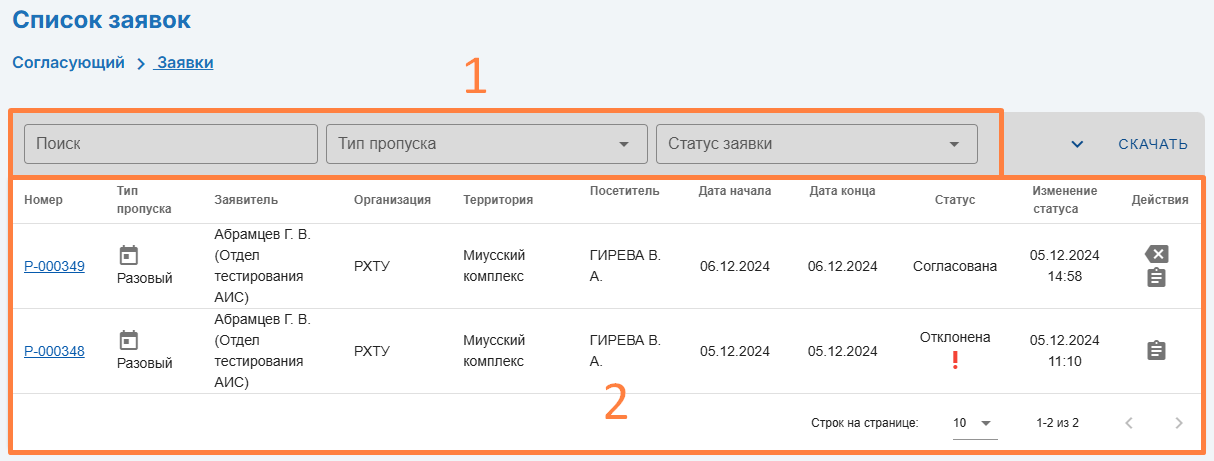Click the Дата начала column header
Image resolution: width=1214 pixels, height=461 pixels.
[x=734, y=191]
